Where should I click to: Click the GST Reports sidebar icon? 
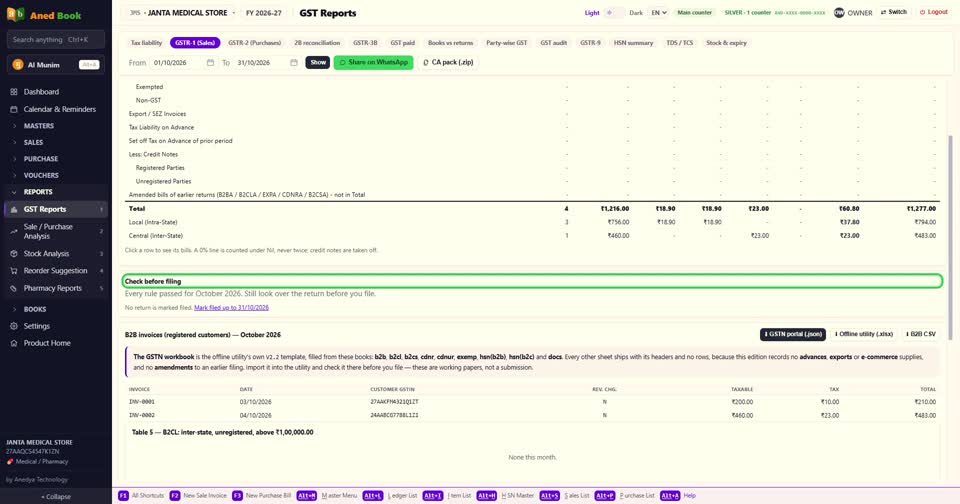tap(13, 209)
